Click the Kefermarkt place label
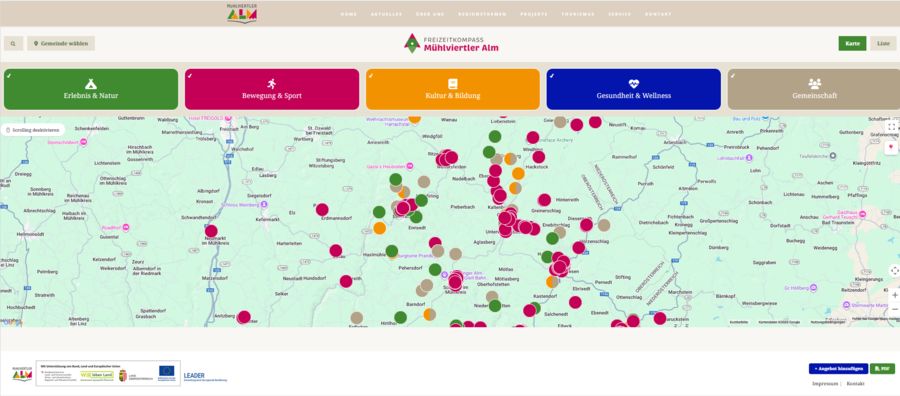 (266, 219)
